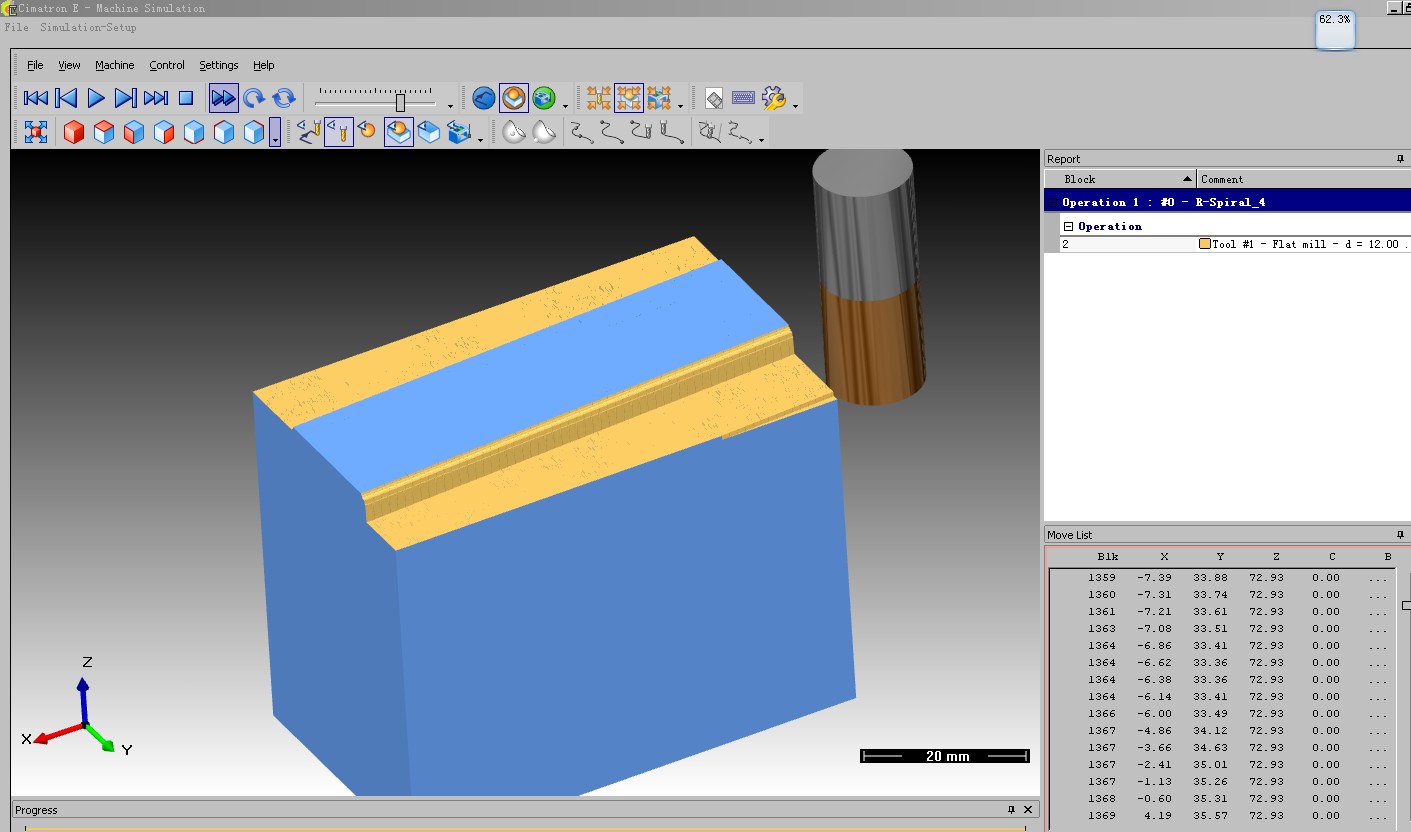Collapse the Operation tree node
This screenshot has width=1411, height=832.
(x=1068, y=227)
